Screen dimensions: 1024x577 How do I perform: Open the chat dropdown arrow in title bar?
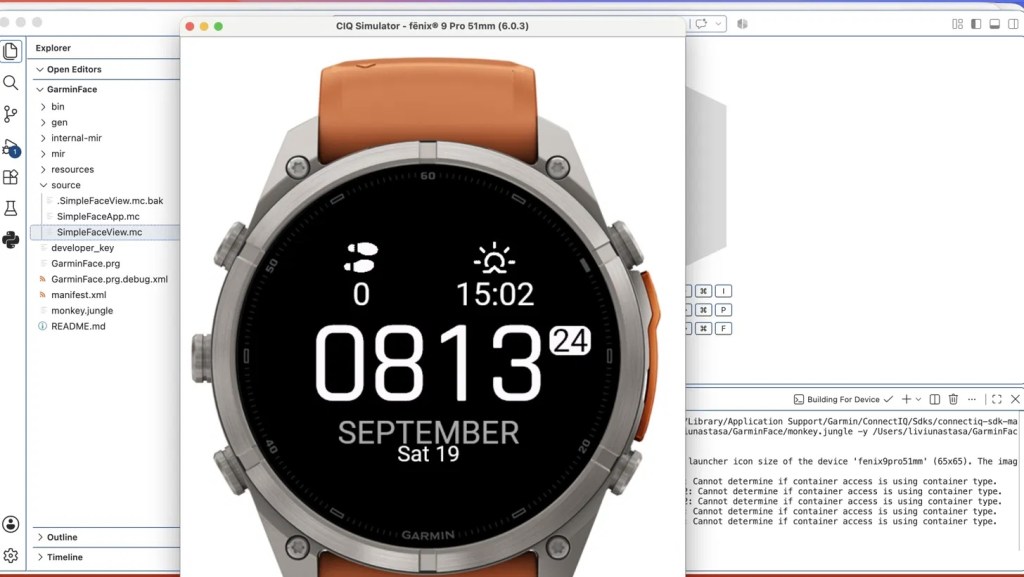718,23
